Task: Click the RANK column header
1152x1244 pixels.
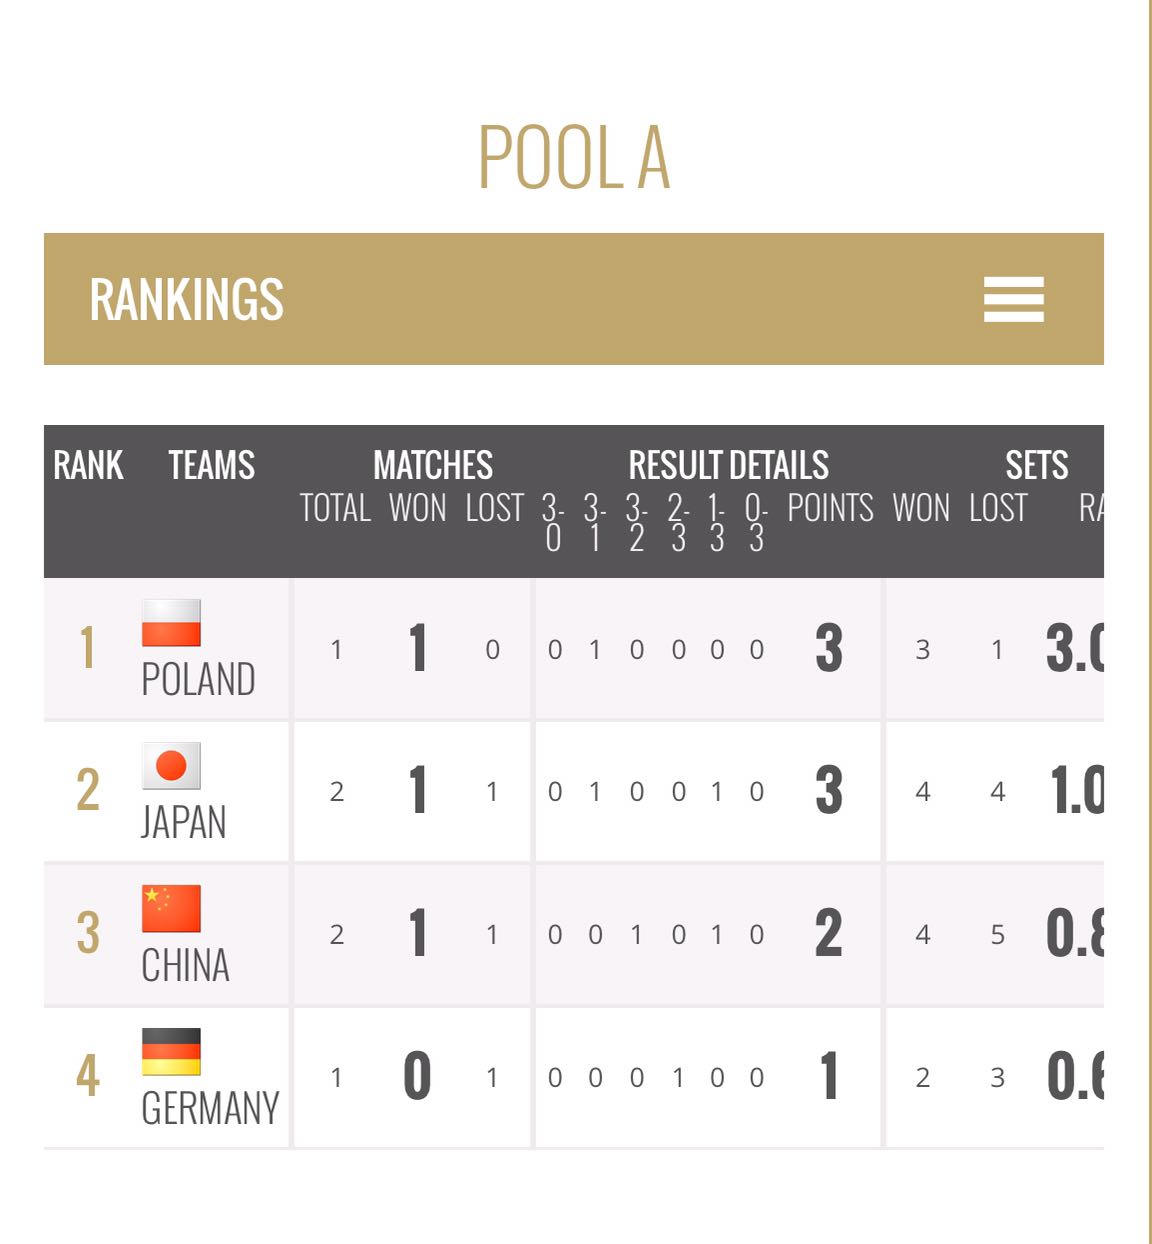Action: tap(88, 465)
